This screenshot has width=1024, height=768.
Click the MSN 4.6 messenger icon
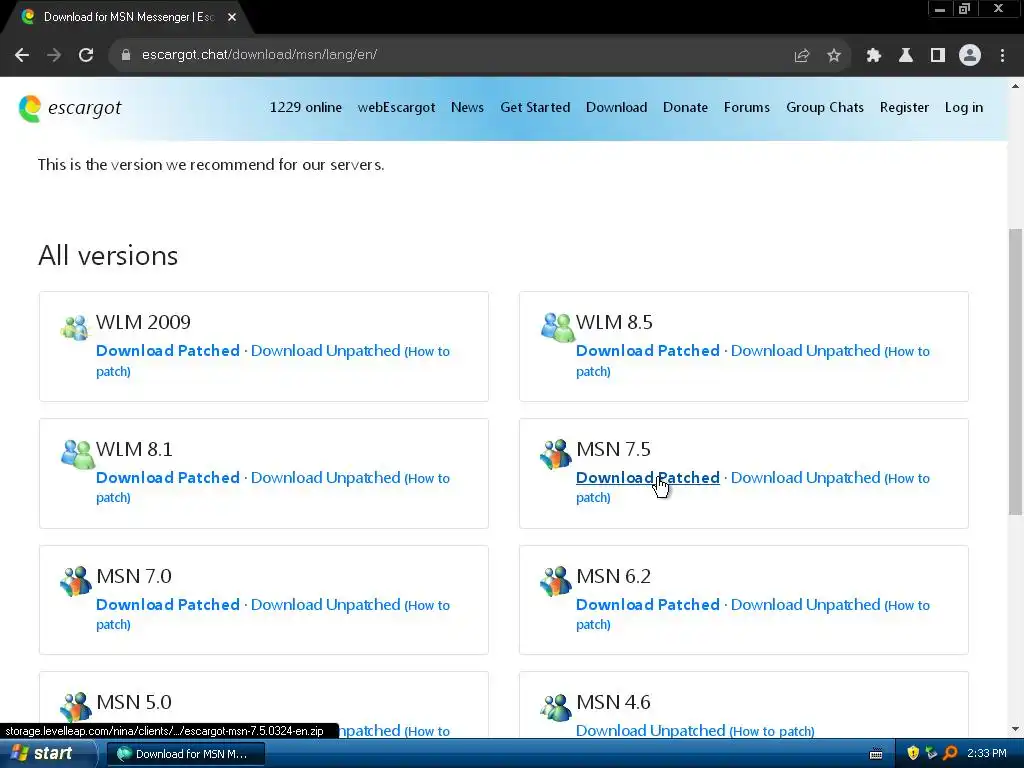click(556, 707)
